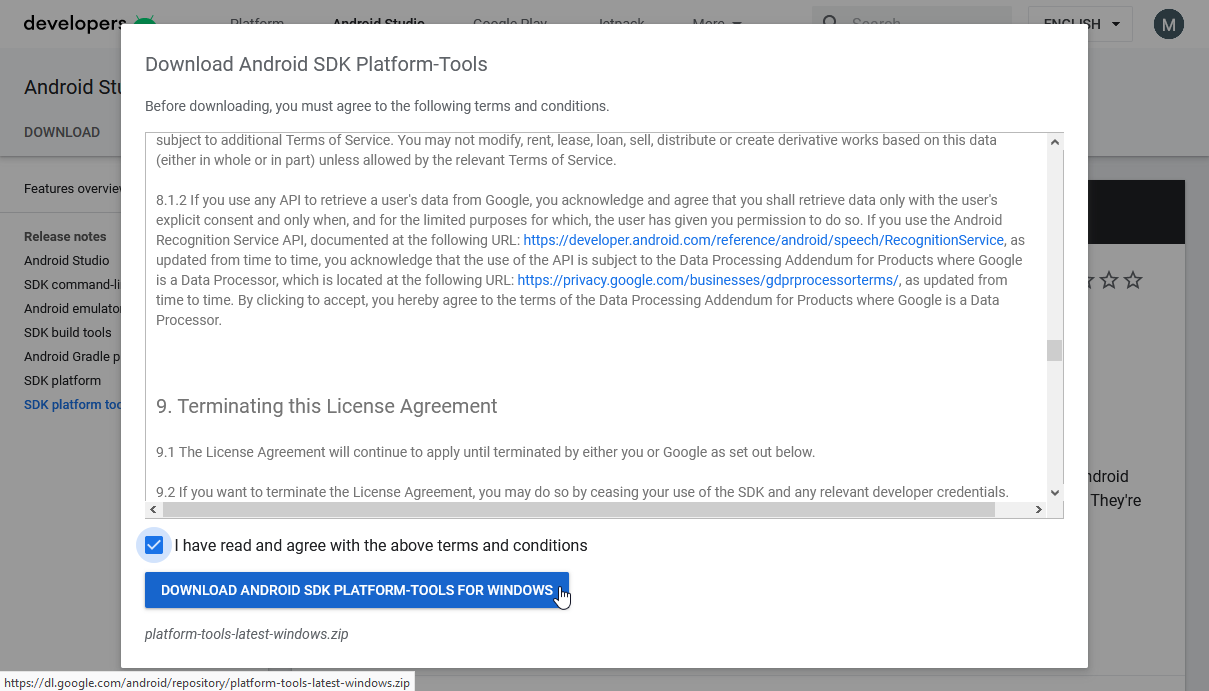The image size is (1209, 691).
Task: Open the ENGLISH language dropdown
Action: (1081, 24)
